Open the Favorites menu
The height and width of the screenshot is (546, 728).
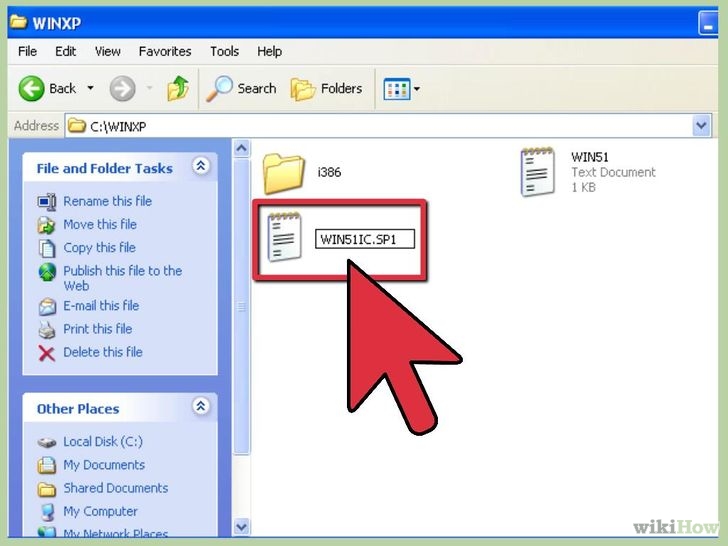(x=165, y=51)
